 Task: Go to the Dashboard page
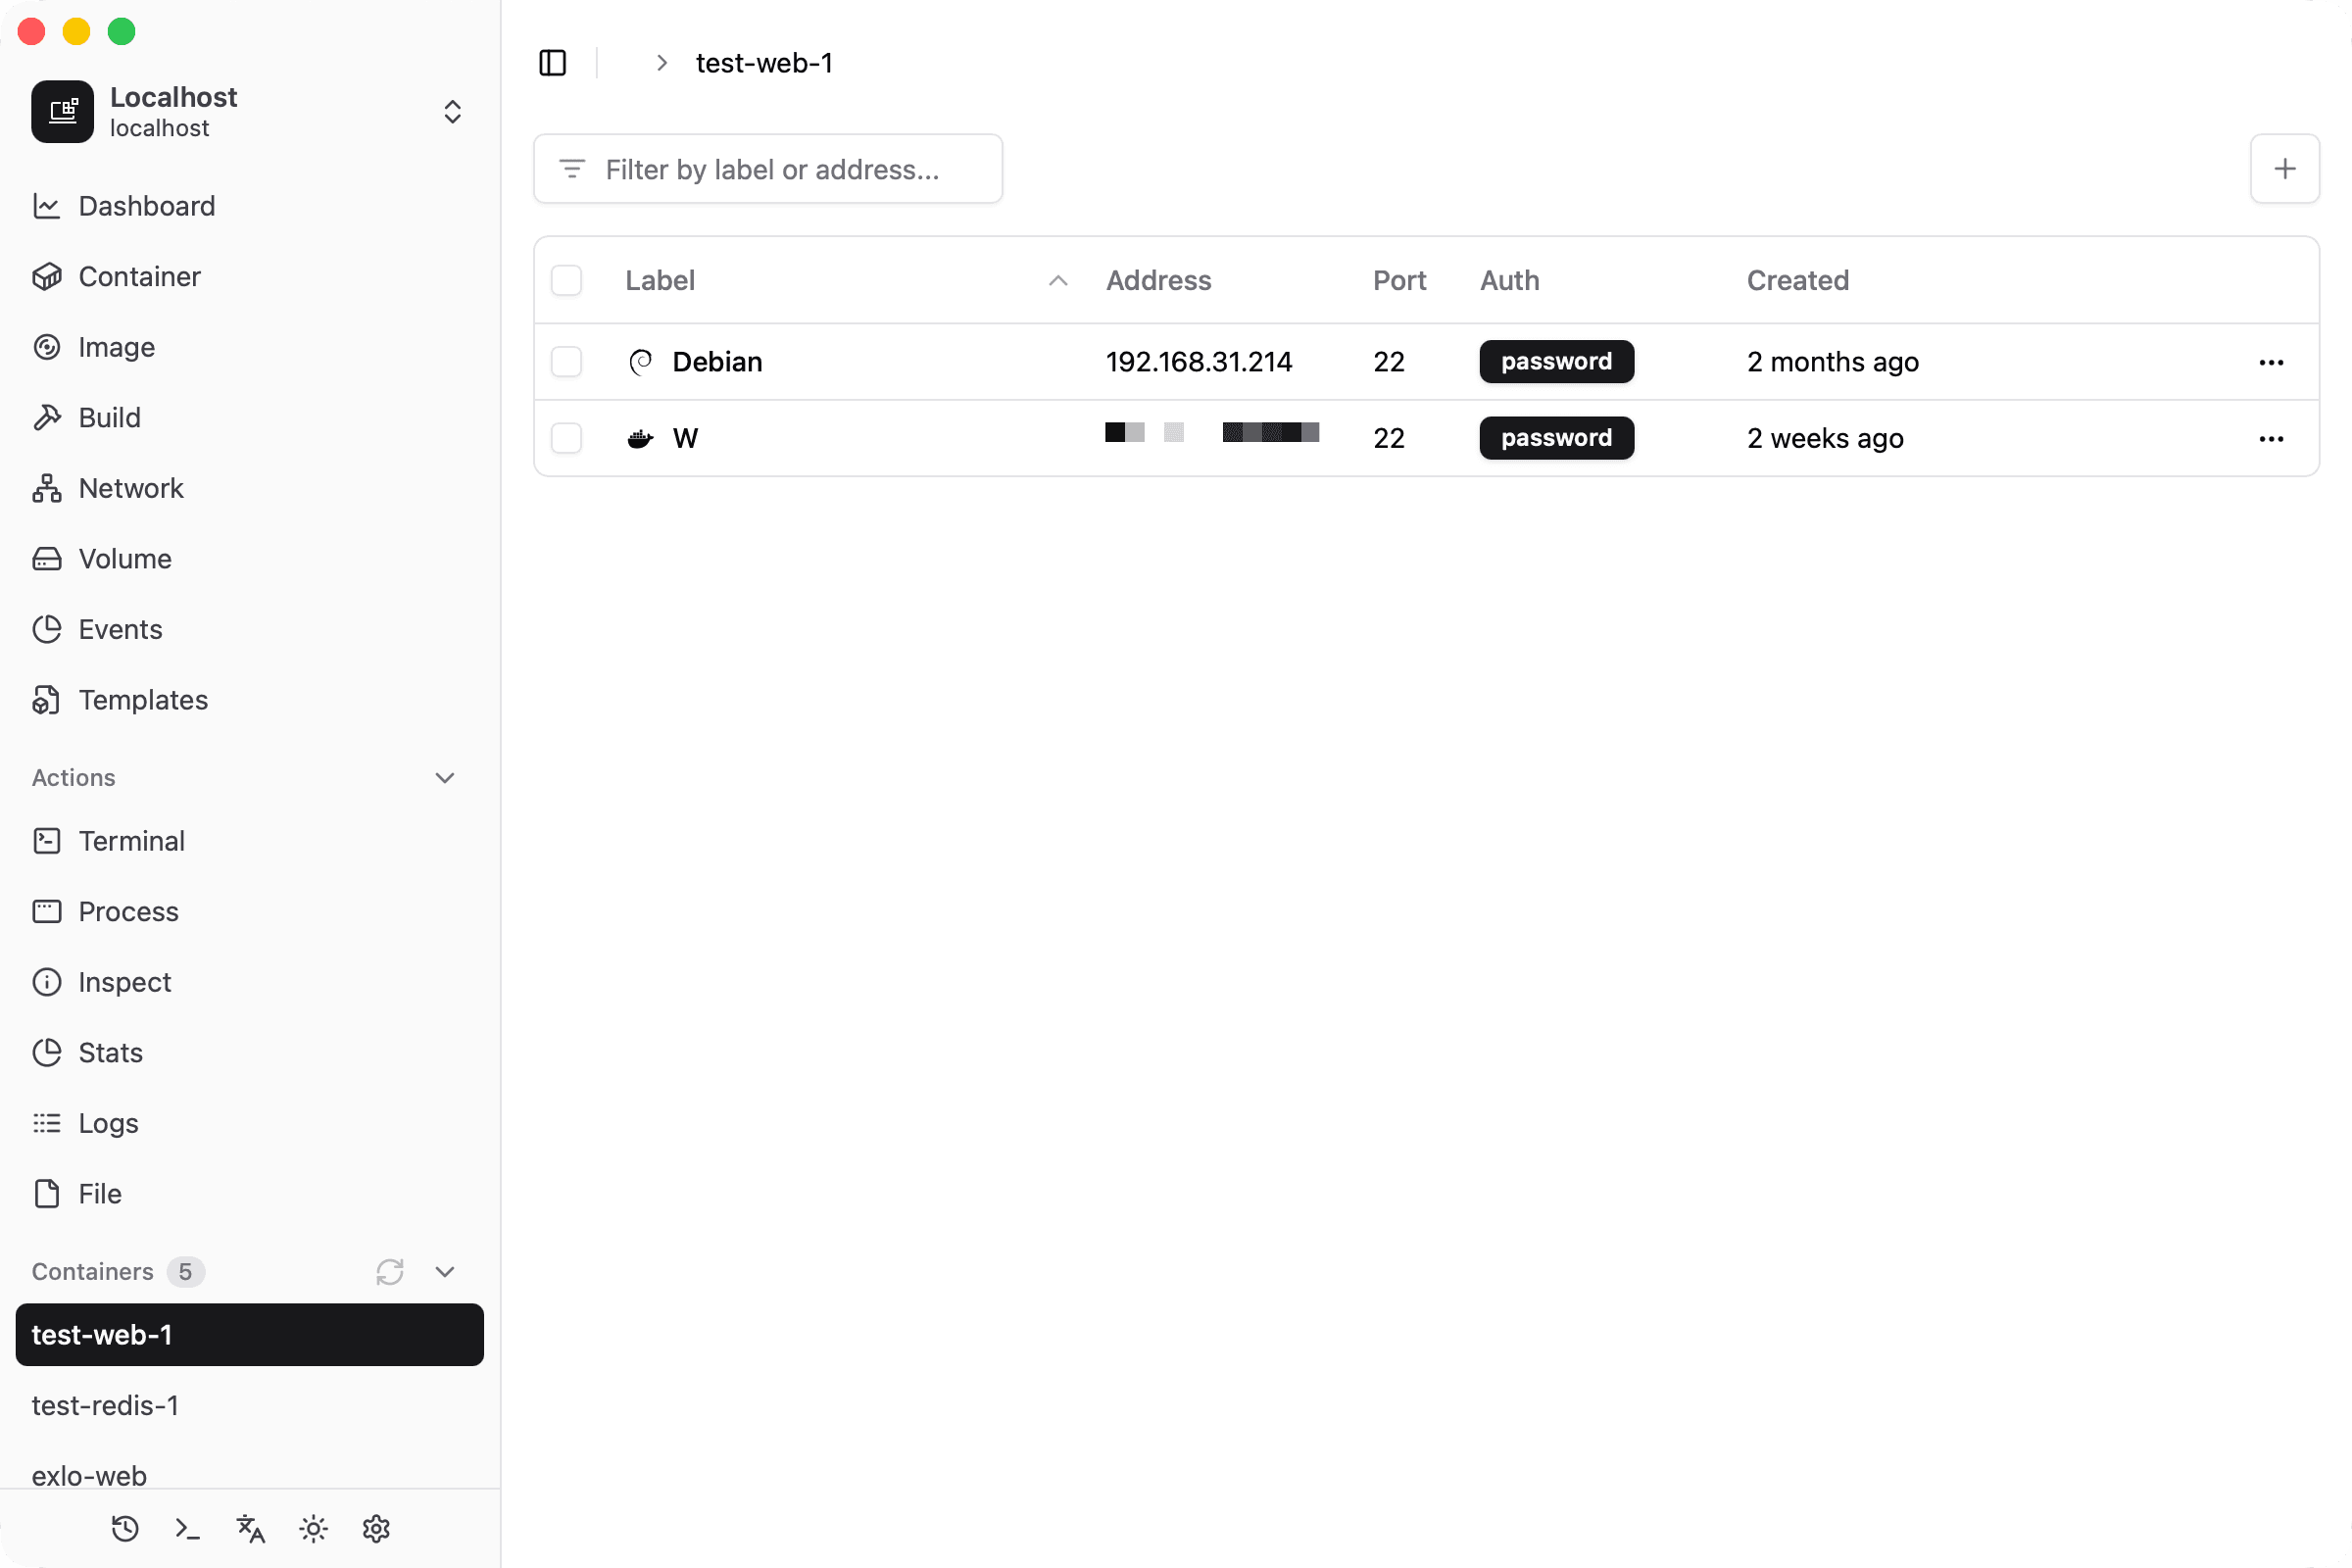[146, 206]
